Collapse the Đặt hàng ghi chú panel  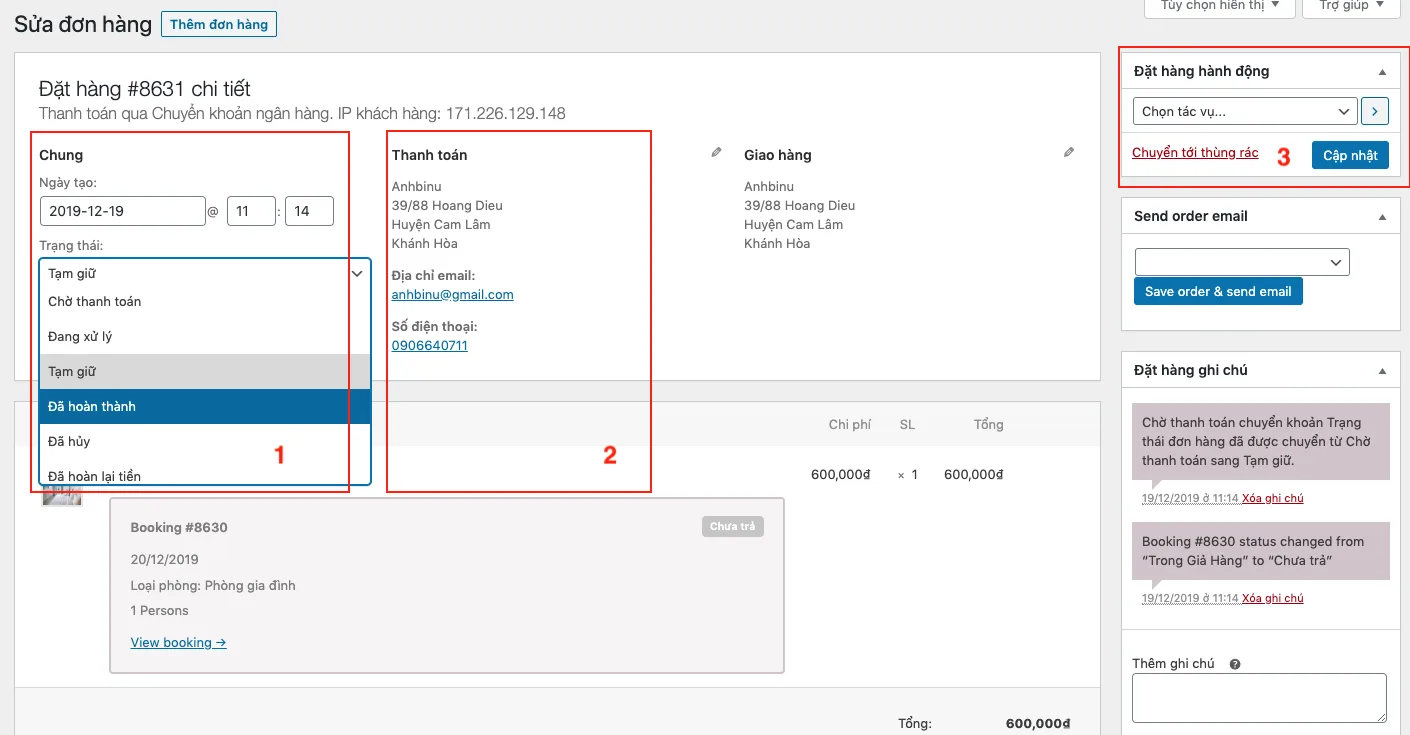pyautogui.click(x=1382, y=371)
